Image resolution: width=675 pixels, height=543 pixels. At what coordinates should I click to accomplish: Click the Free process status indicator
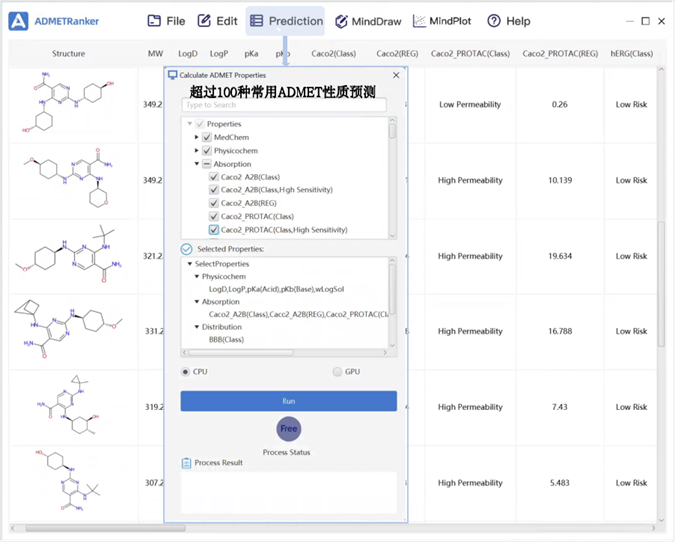coord(288,429)
